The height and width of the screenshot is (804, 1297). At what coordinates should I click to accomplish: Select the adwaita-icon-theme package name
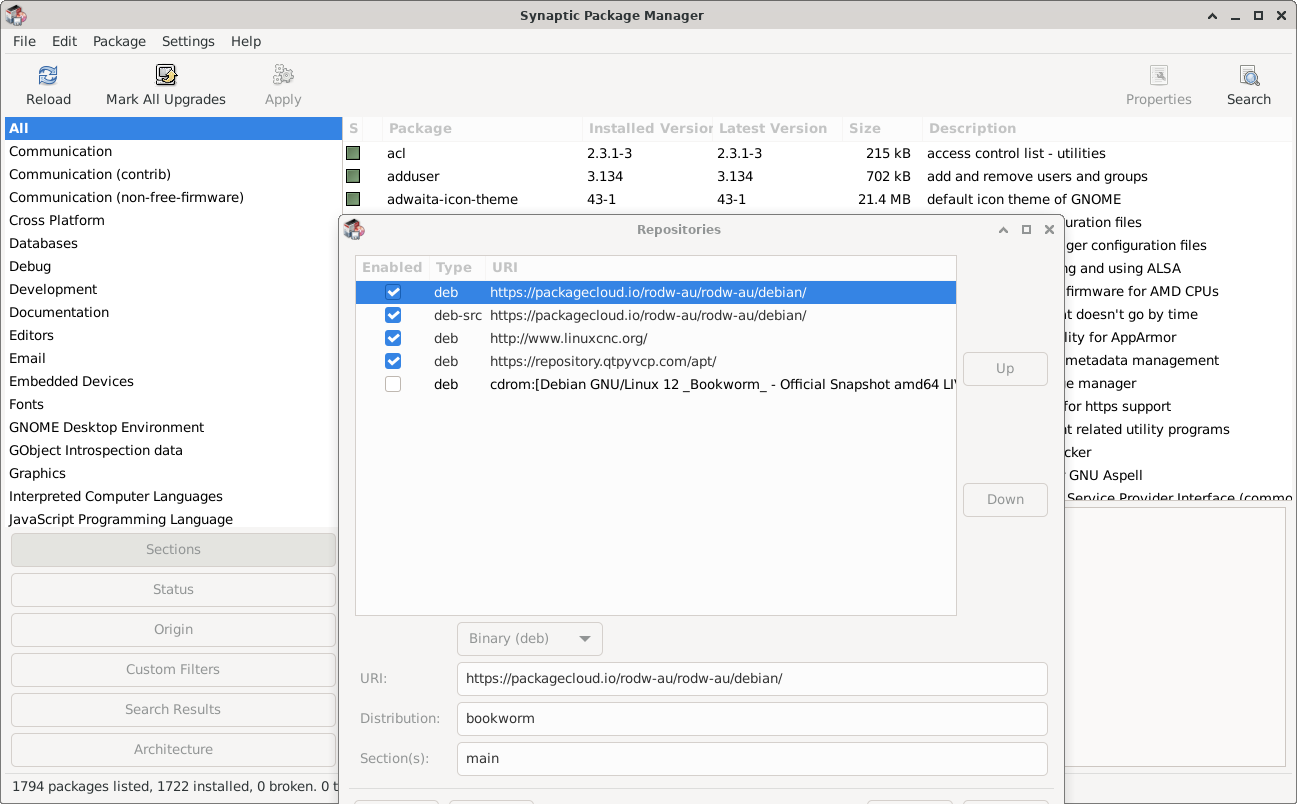pyautogui.click(x=452, y=199)
